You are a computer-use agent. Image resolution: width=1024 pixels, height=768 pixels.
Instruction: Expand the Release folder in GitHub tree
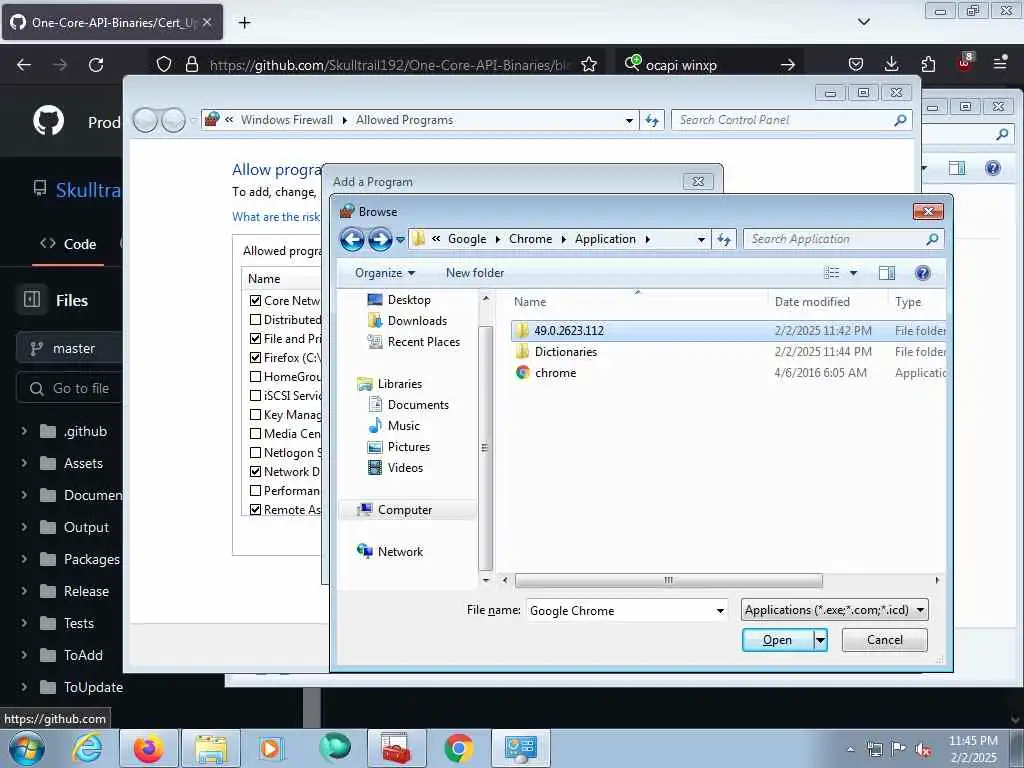pyautogui.click(x=24, y=591)
